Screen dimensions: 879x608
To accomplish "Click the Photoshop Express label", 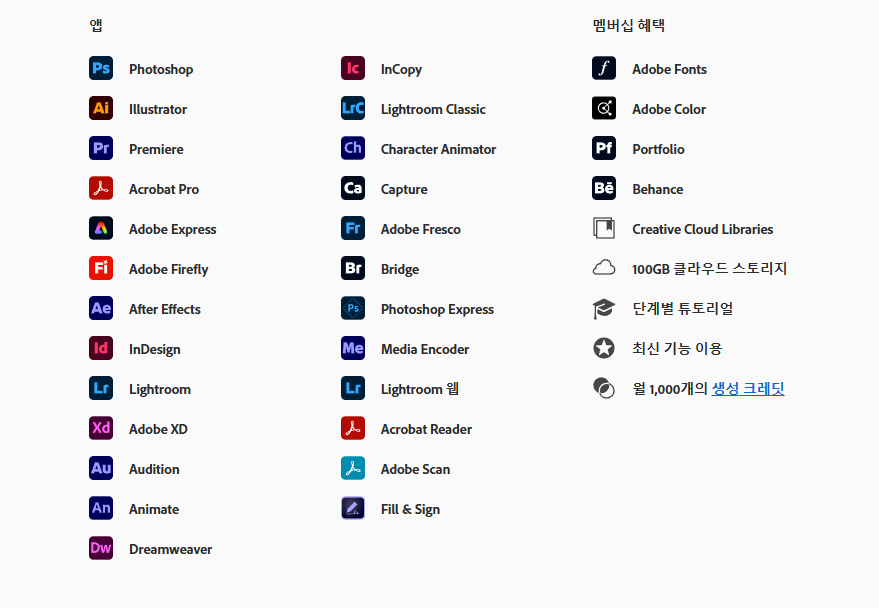I will [437, 309].
